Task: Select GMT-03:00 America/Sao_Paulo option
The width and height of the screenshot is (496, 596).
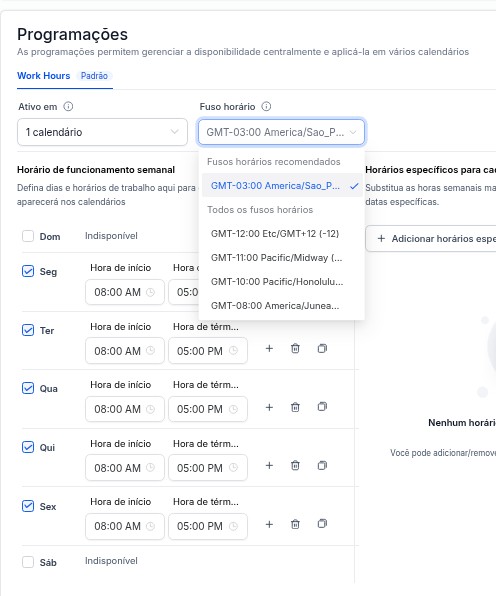Action: pos(282,185)
